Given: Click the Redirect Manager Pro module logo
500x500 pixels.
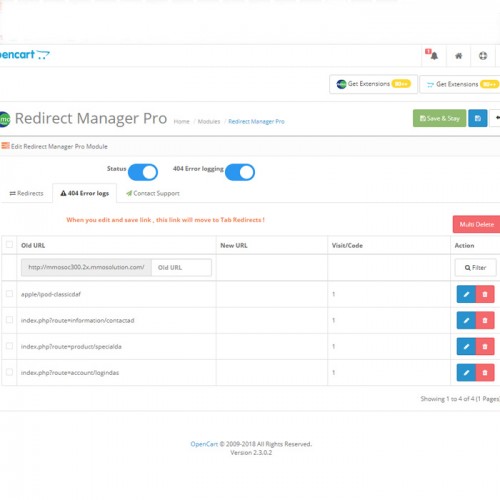Looking at the screenshot, I should (5, 119).
